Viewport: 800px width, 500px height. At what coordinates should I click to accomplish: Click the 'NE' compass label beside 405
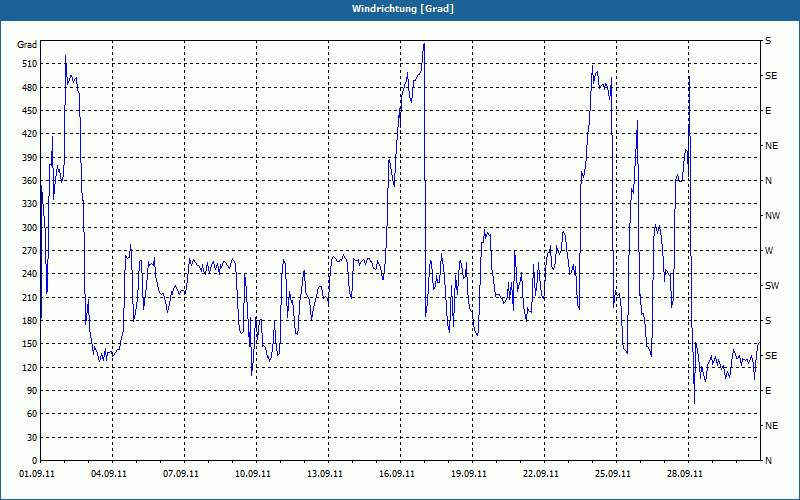click(771, 146)
